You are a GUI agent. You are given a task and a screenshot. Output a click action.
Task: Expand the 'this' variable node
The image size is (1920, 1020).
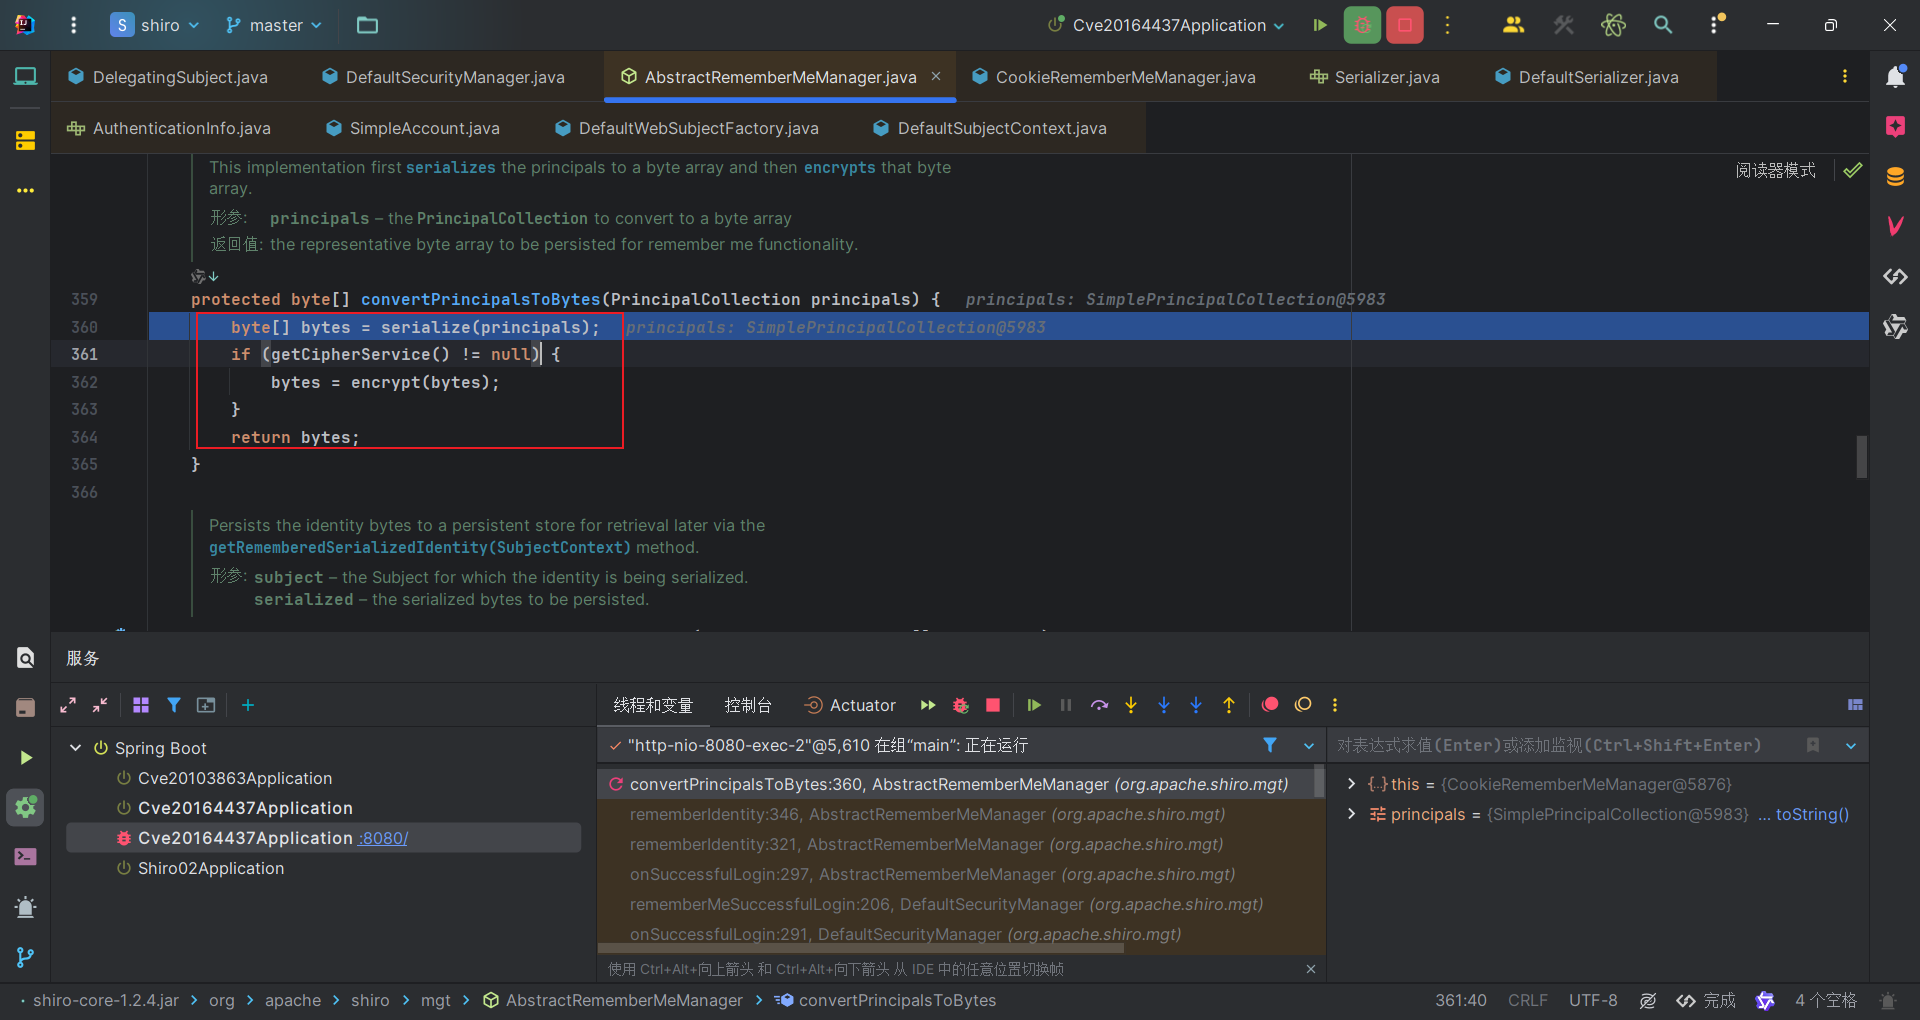click(x=1351, y=784)
